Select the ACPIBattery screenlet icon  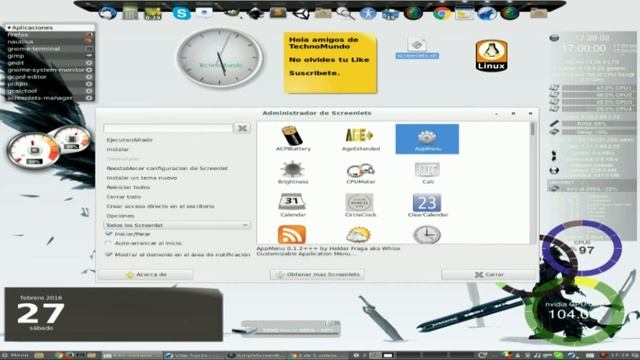(293, 139)
